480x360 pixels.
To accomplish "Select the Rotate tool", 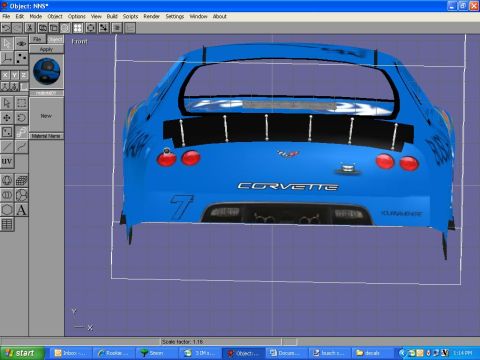I will (21, 118).
